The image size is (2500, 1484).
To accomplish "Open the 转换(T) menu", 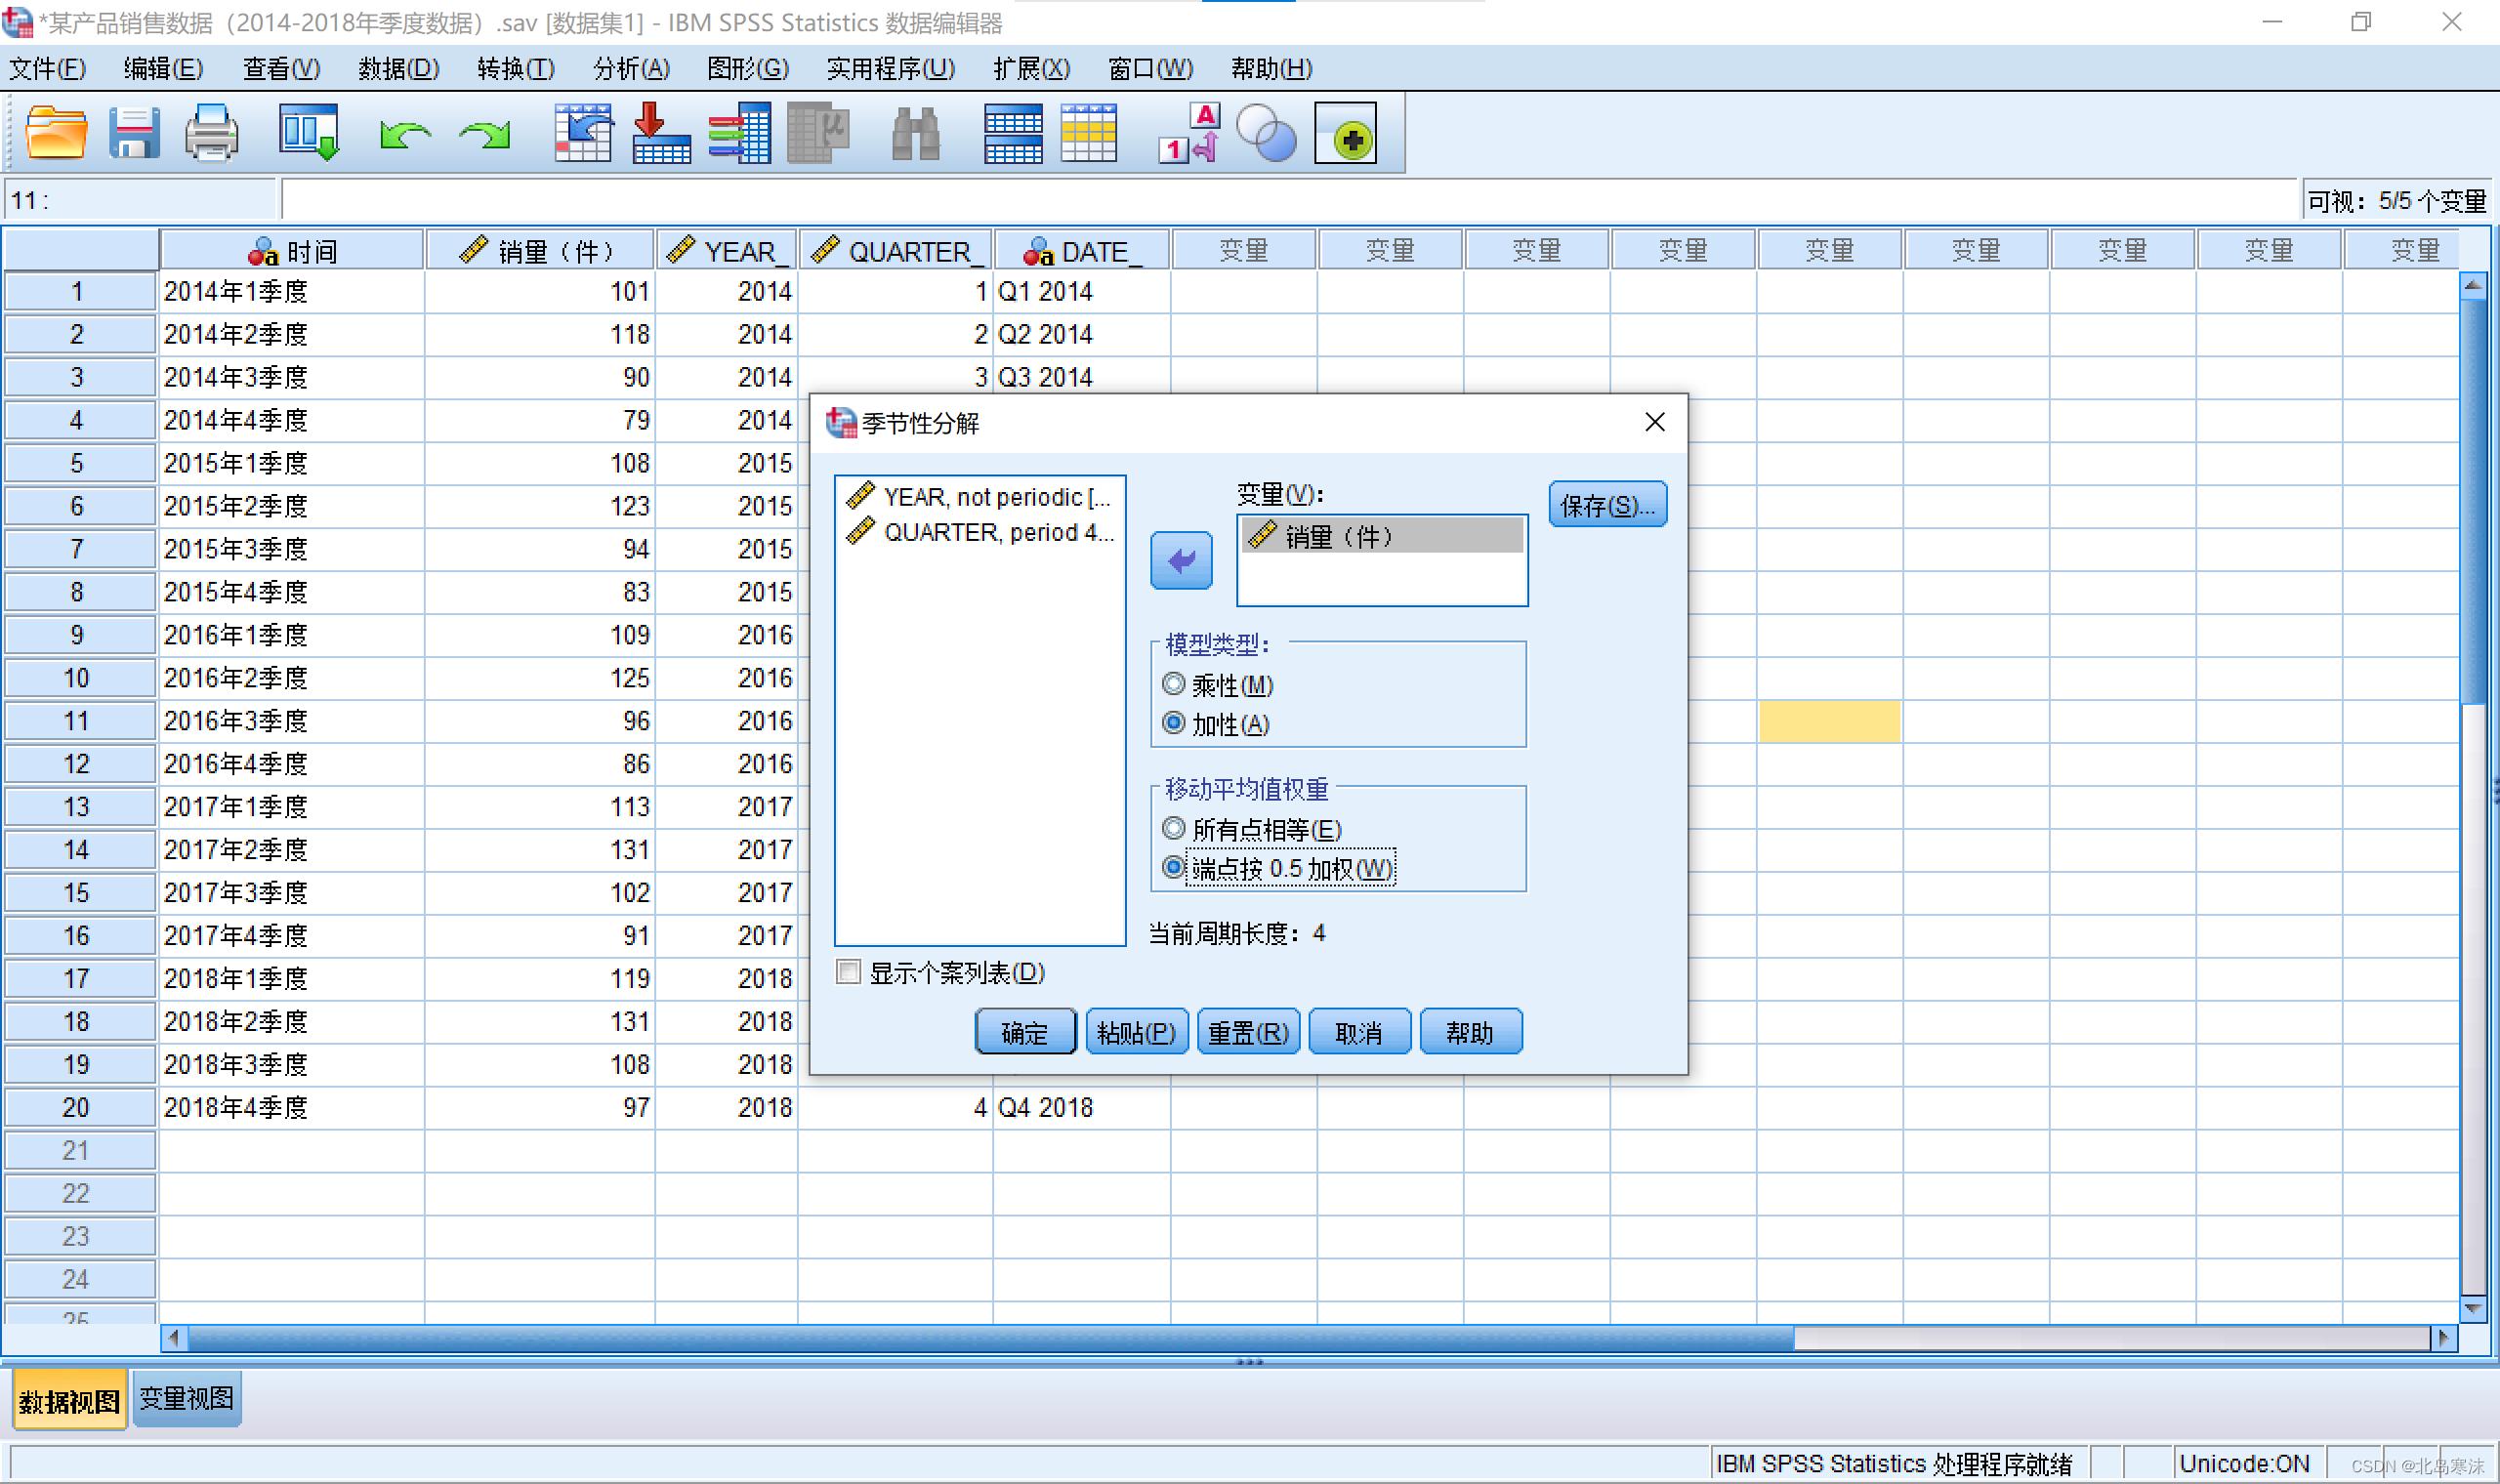I will click(x=515, y=68).
